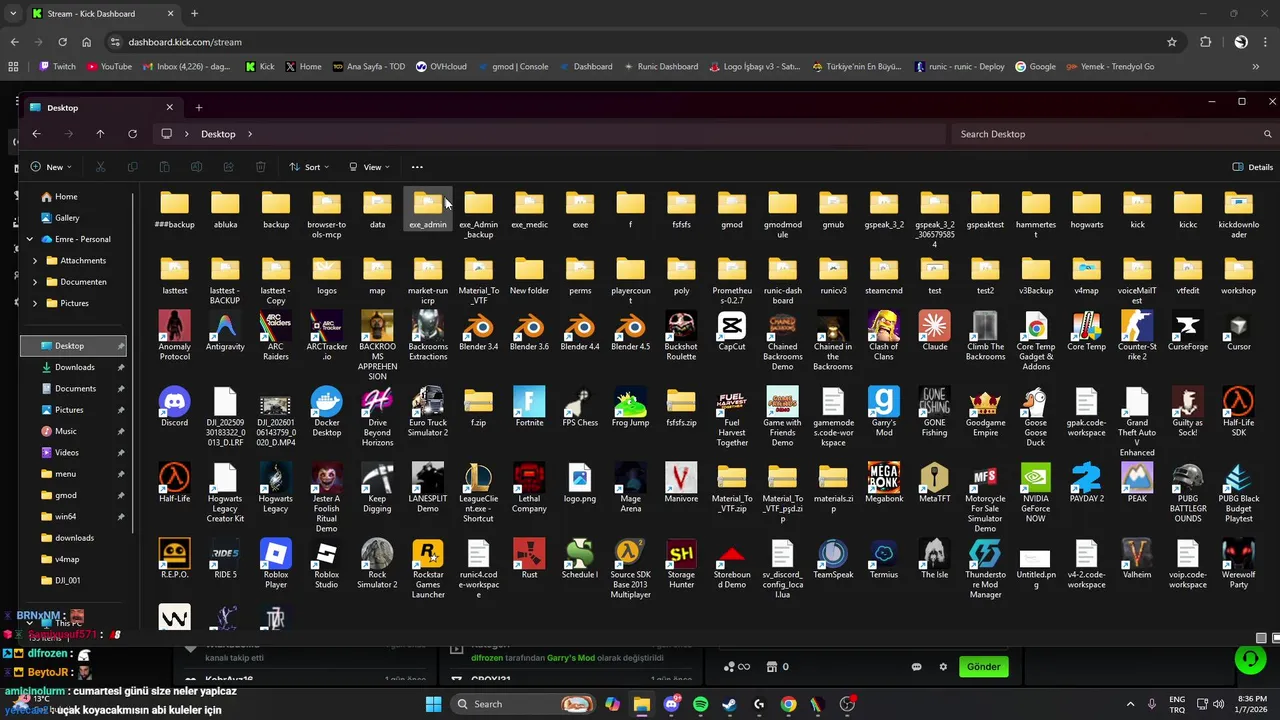1280x720 pixels.
Task: Open the CapCut shortcut
Action: point(732,332)
